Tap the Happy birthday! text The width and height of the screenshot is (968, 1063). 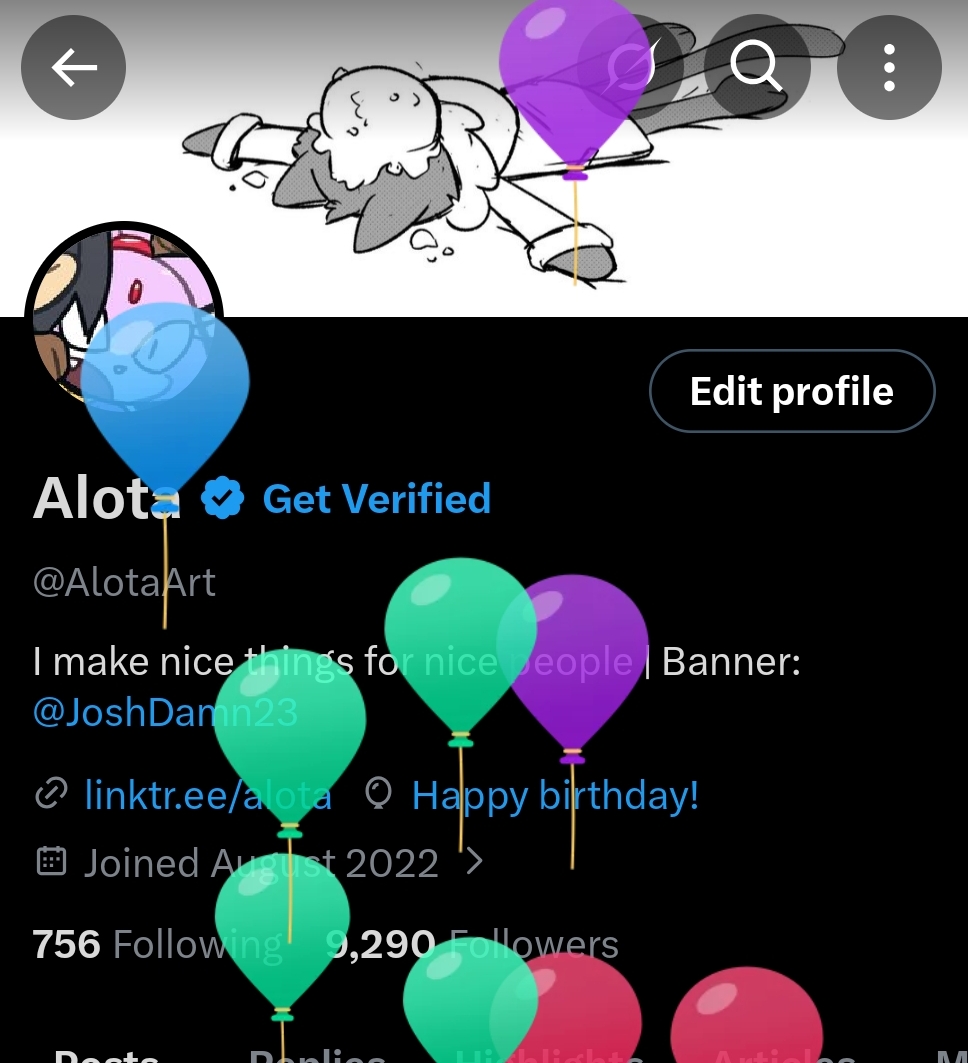click(x=555, y=795)
